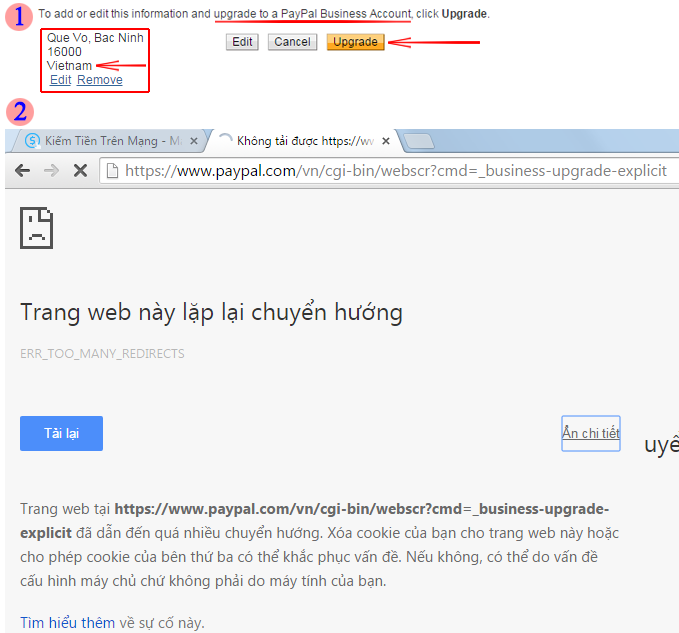Open the Tìm hiểu thêm link
The image size is (679, 633).
(68, 623)
